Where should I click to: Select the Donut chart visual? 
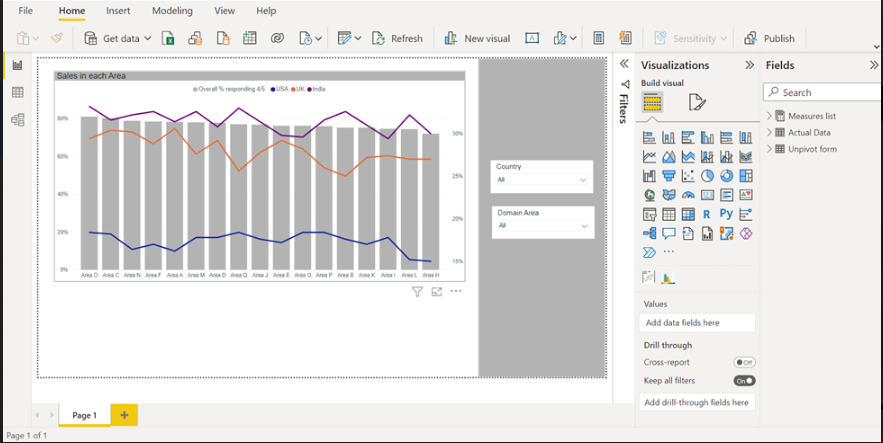[726, 176]
